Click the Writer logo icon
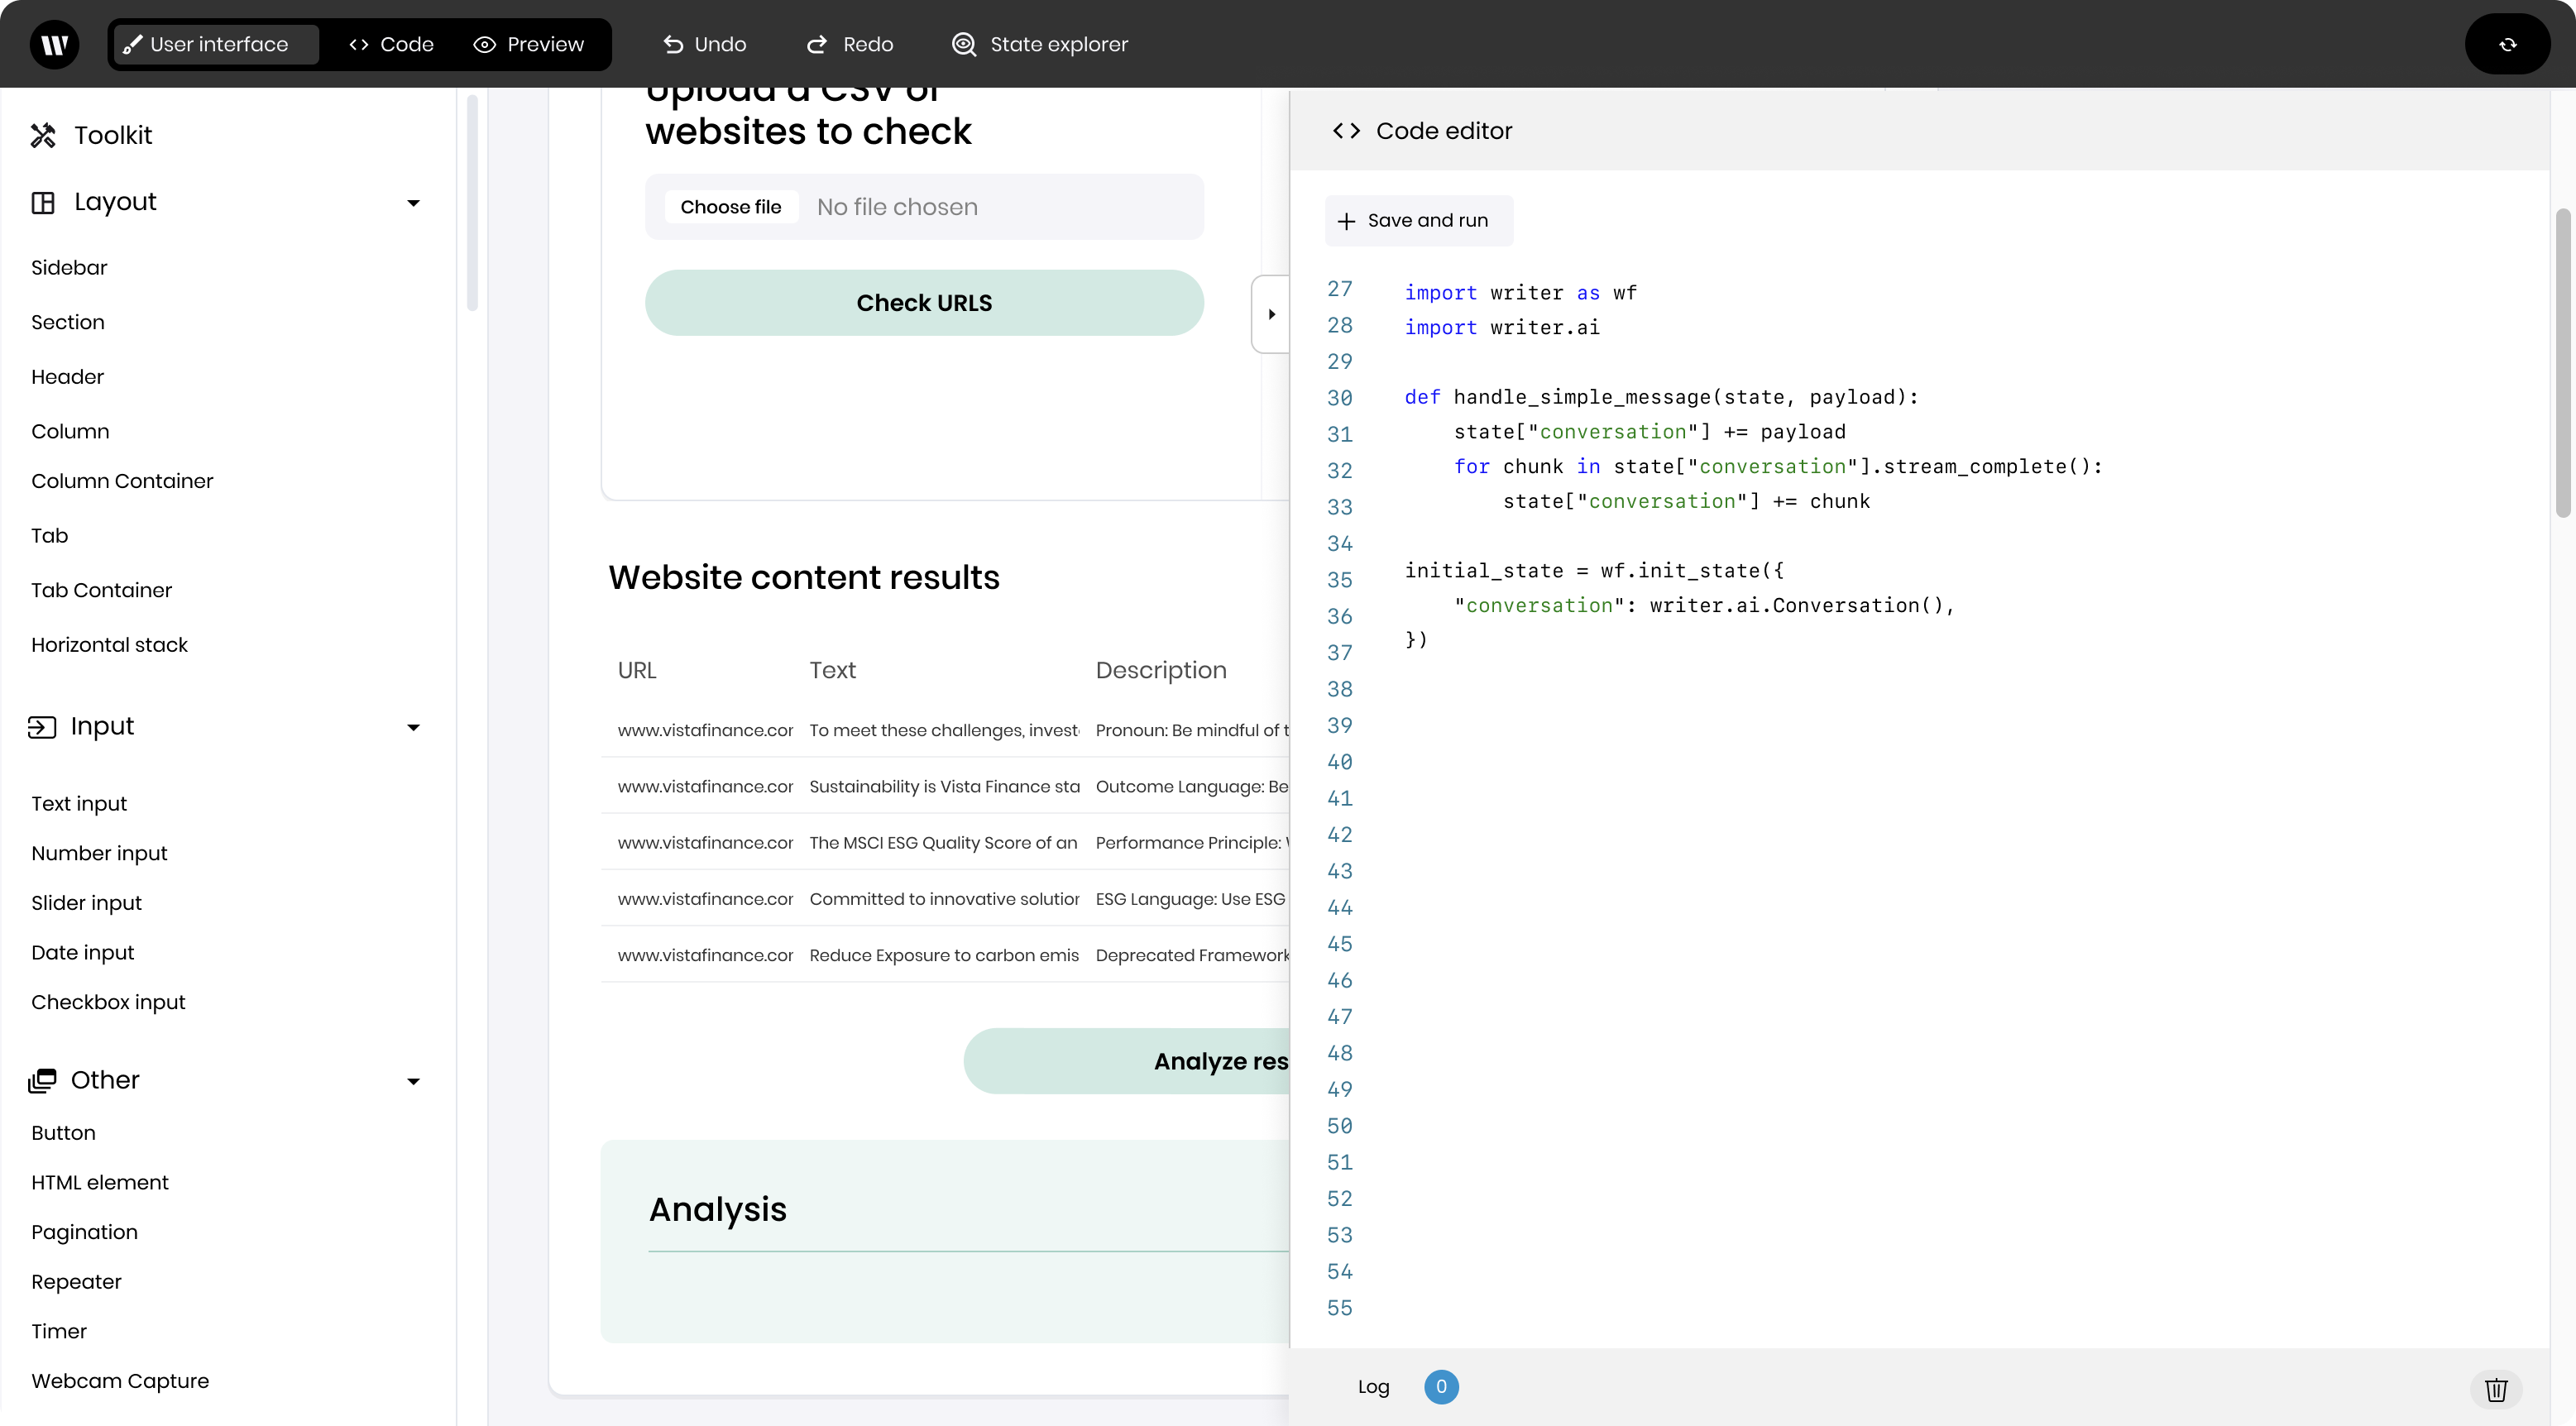2576x1426 pixels. [x=54, y=44]
